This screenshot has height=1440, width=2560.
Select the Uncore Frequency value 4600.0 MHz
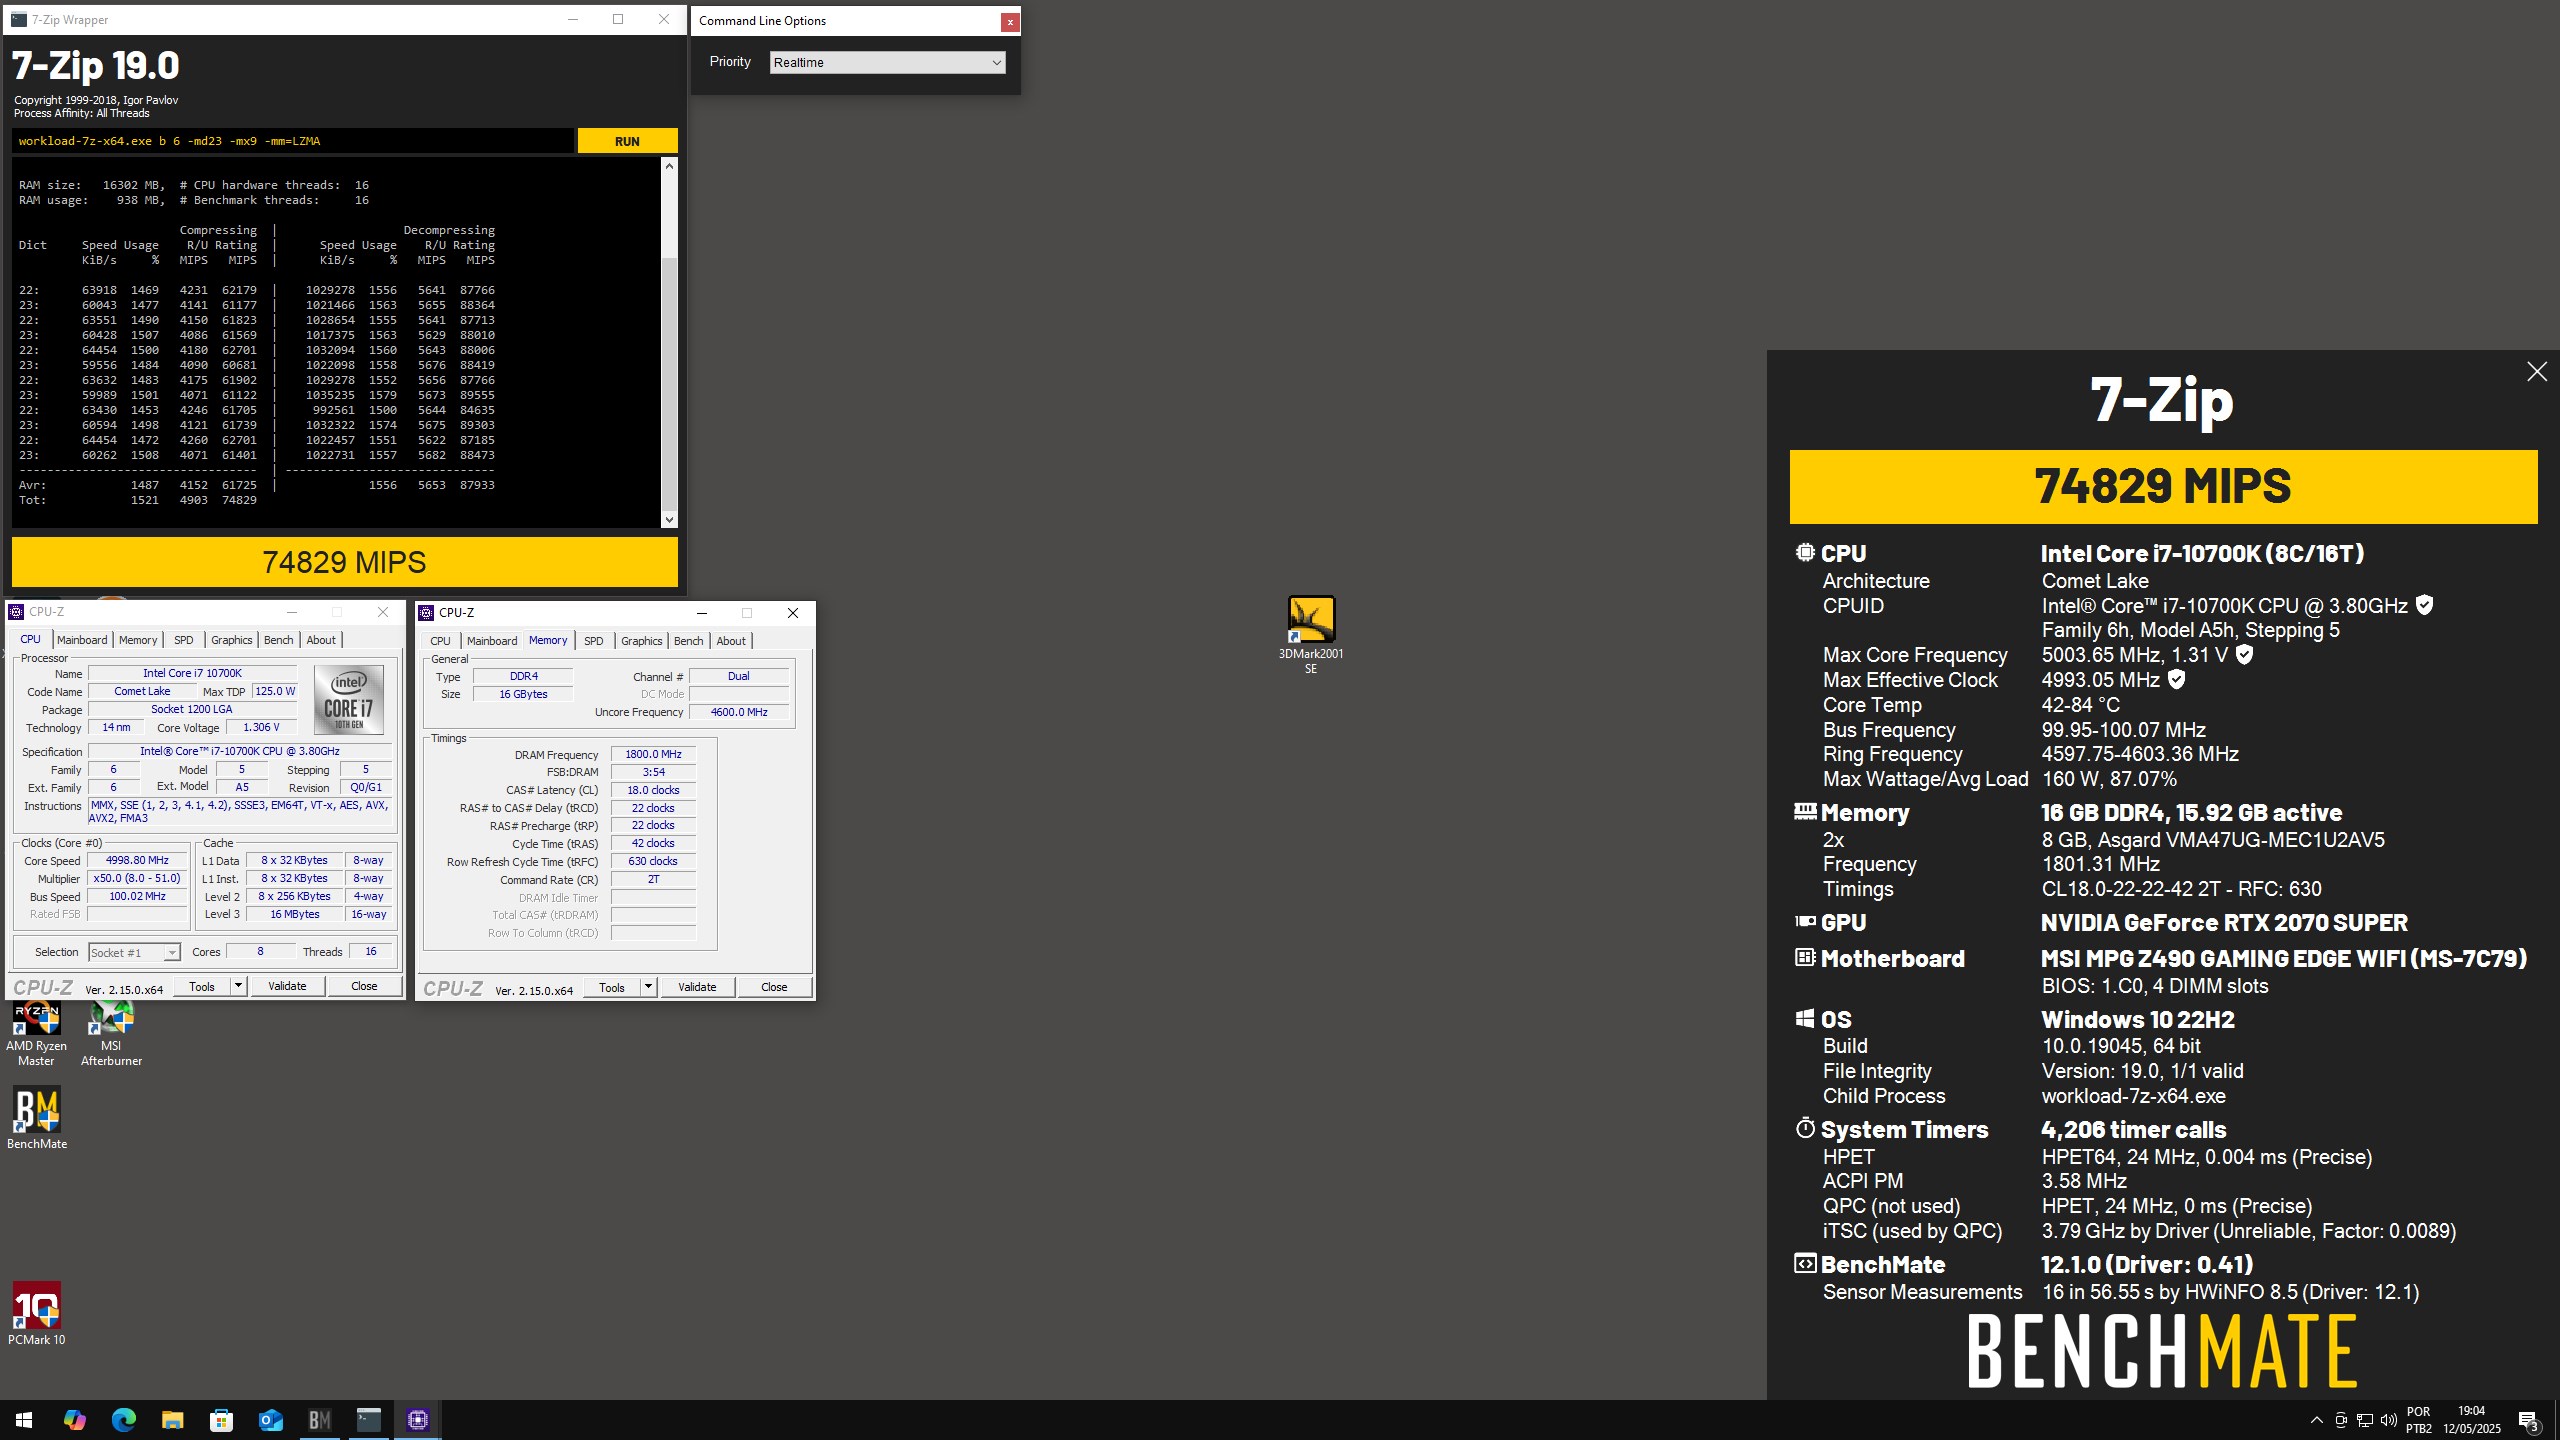[x=739, y=712]
